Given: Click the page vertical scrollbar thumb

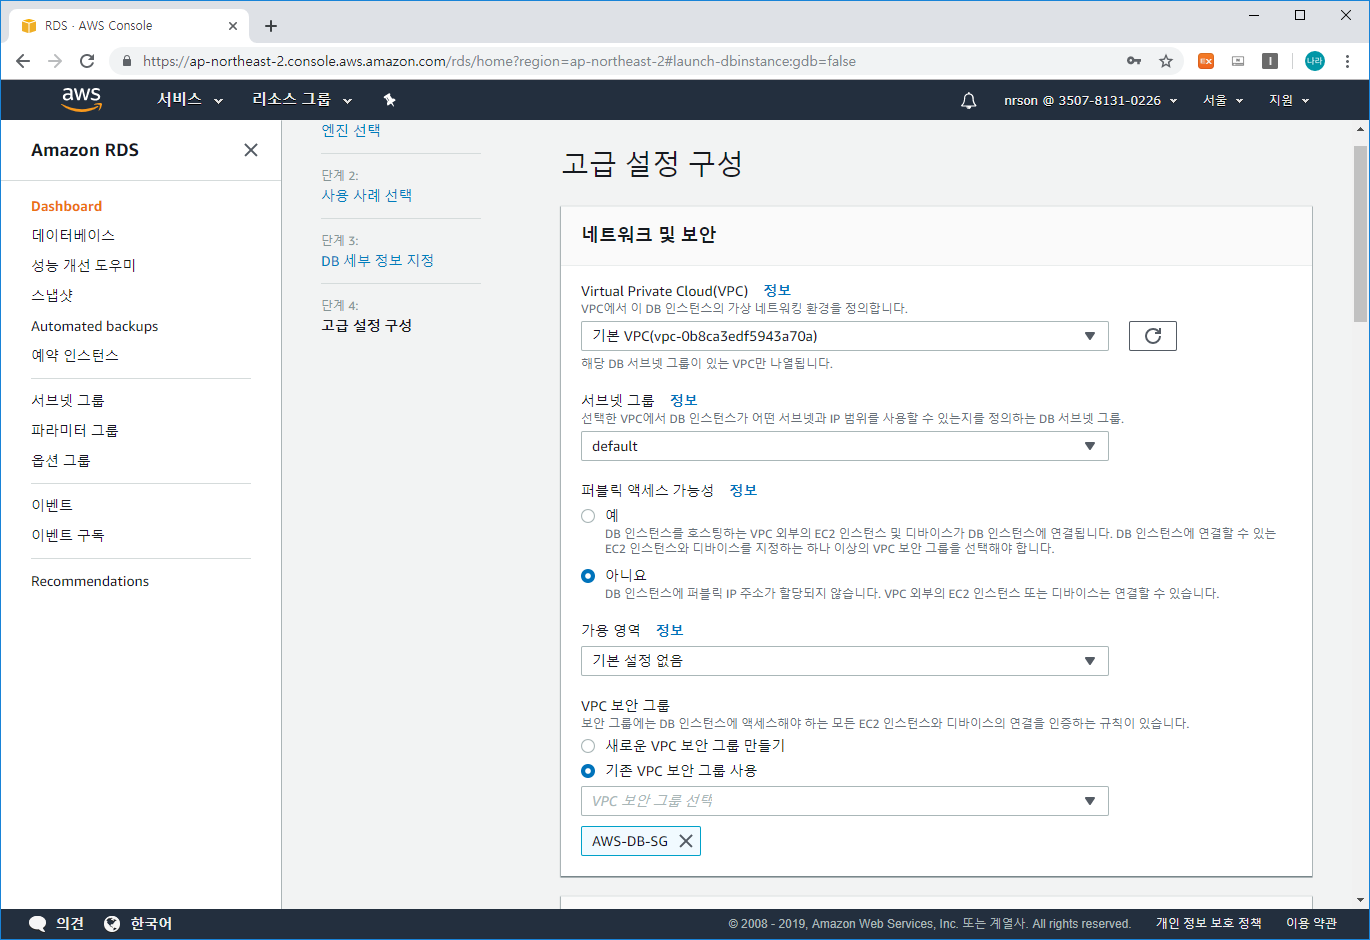Looking at the screenshot, I should coord(1360,234).
